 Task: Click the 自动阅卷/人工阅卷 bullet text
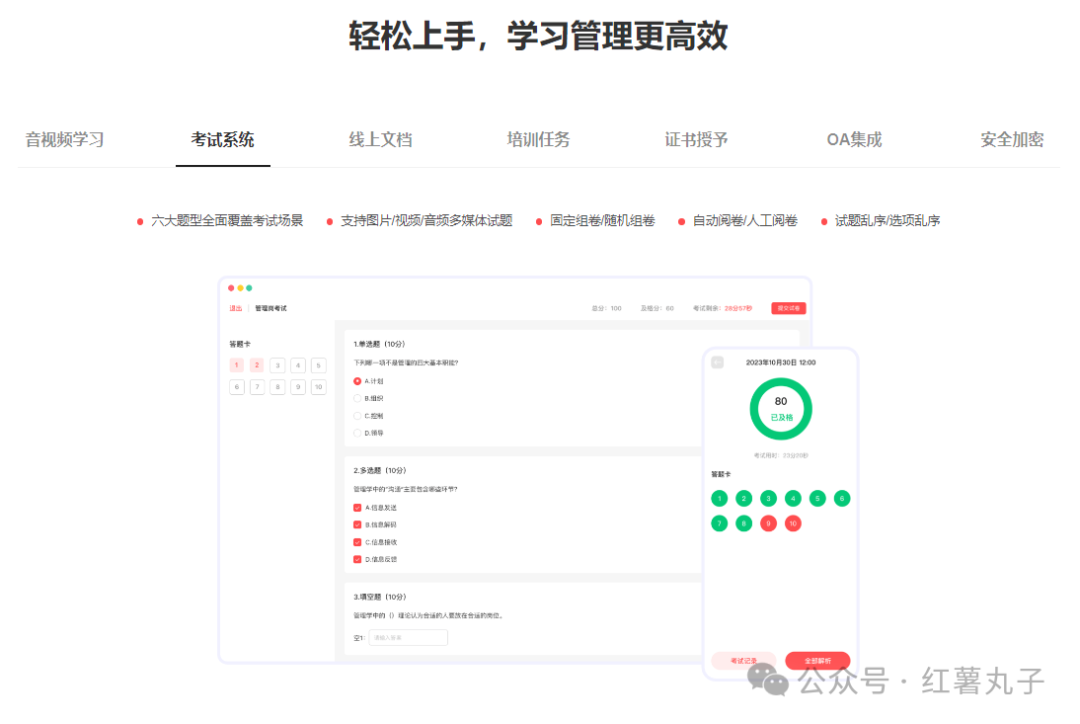pyautogui.click(x=745, y=220)
